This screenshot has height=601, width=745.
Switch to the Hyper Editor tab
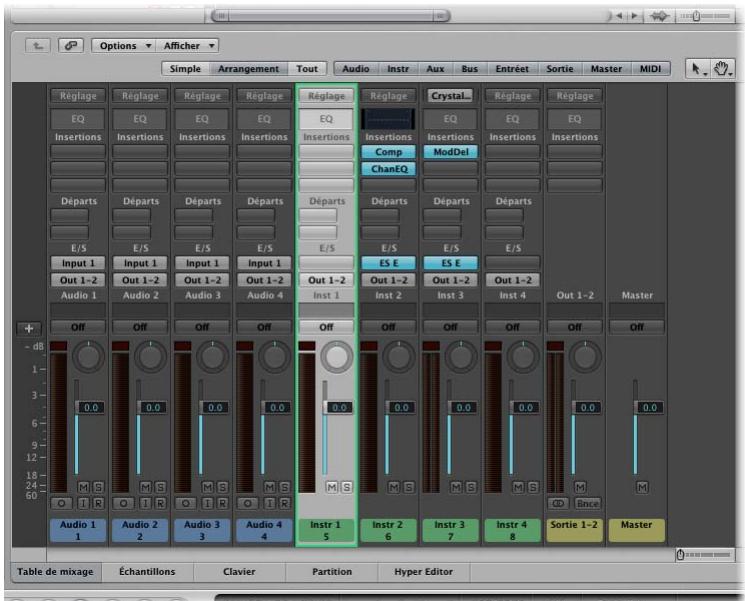[423, 572]
